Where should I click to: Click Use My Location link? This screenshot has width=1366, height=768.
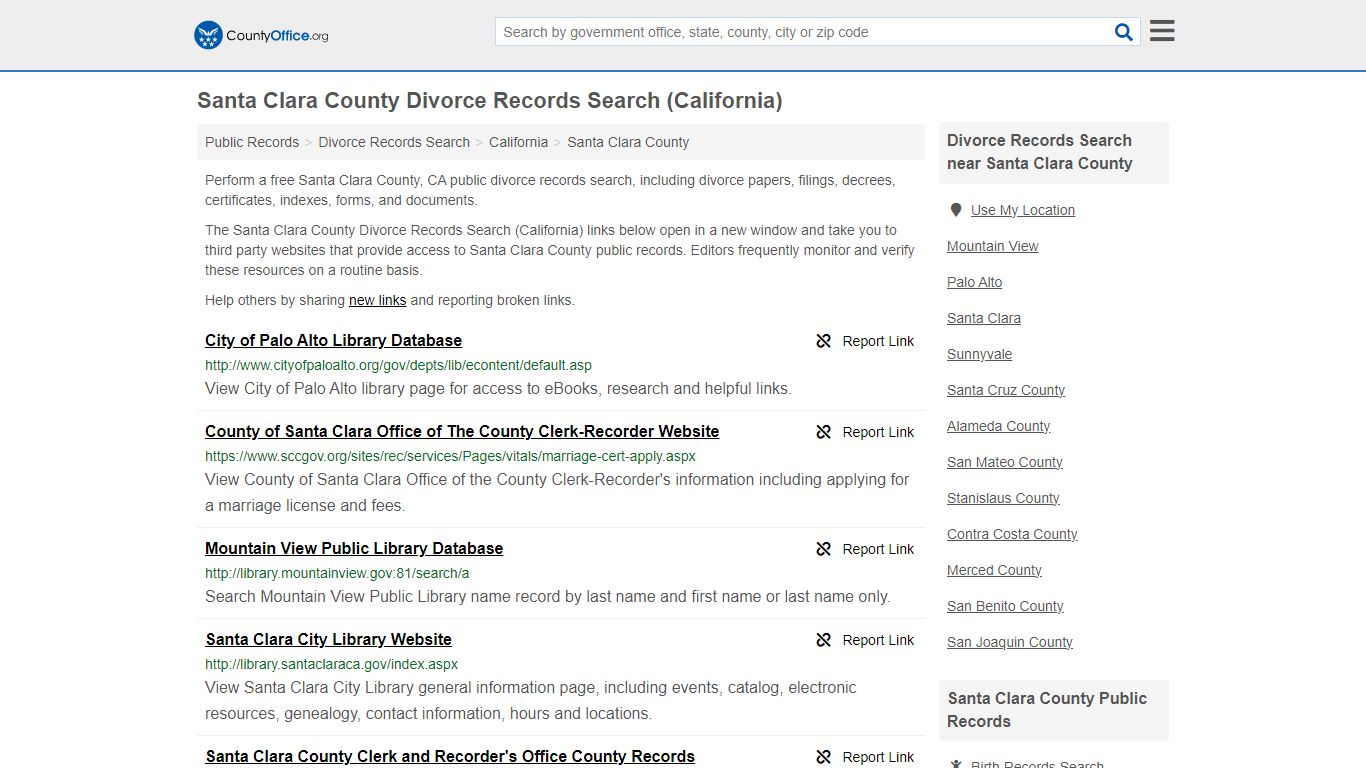pos(1023,210)
